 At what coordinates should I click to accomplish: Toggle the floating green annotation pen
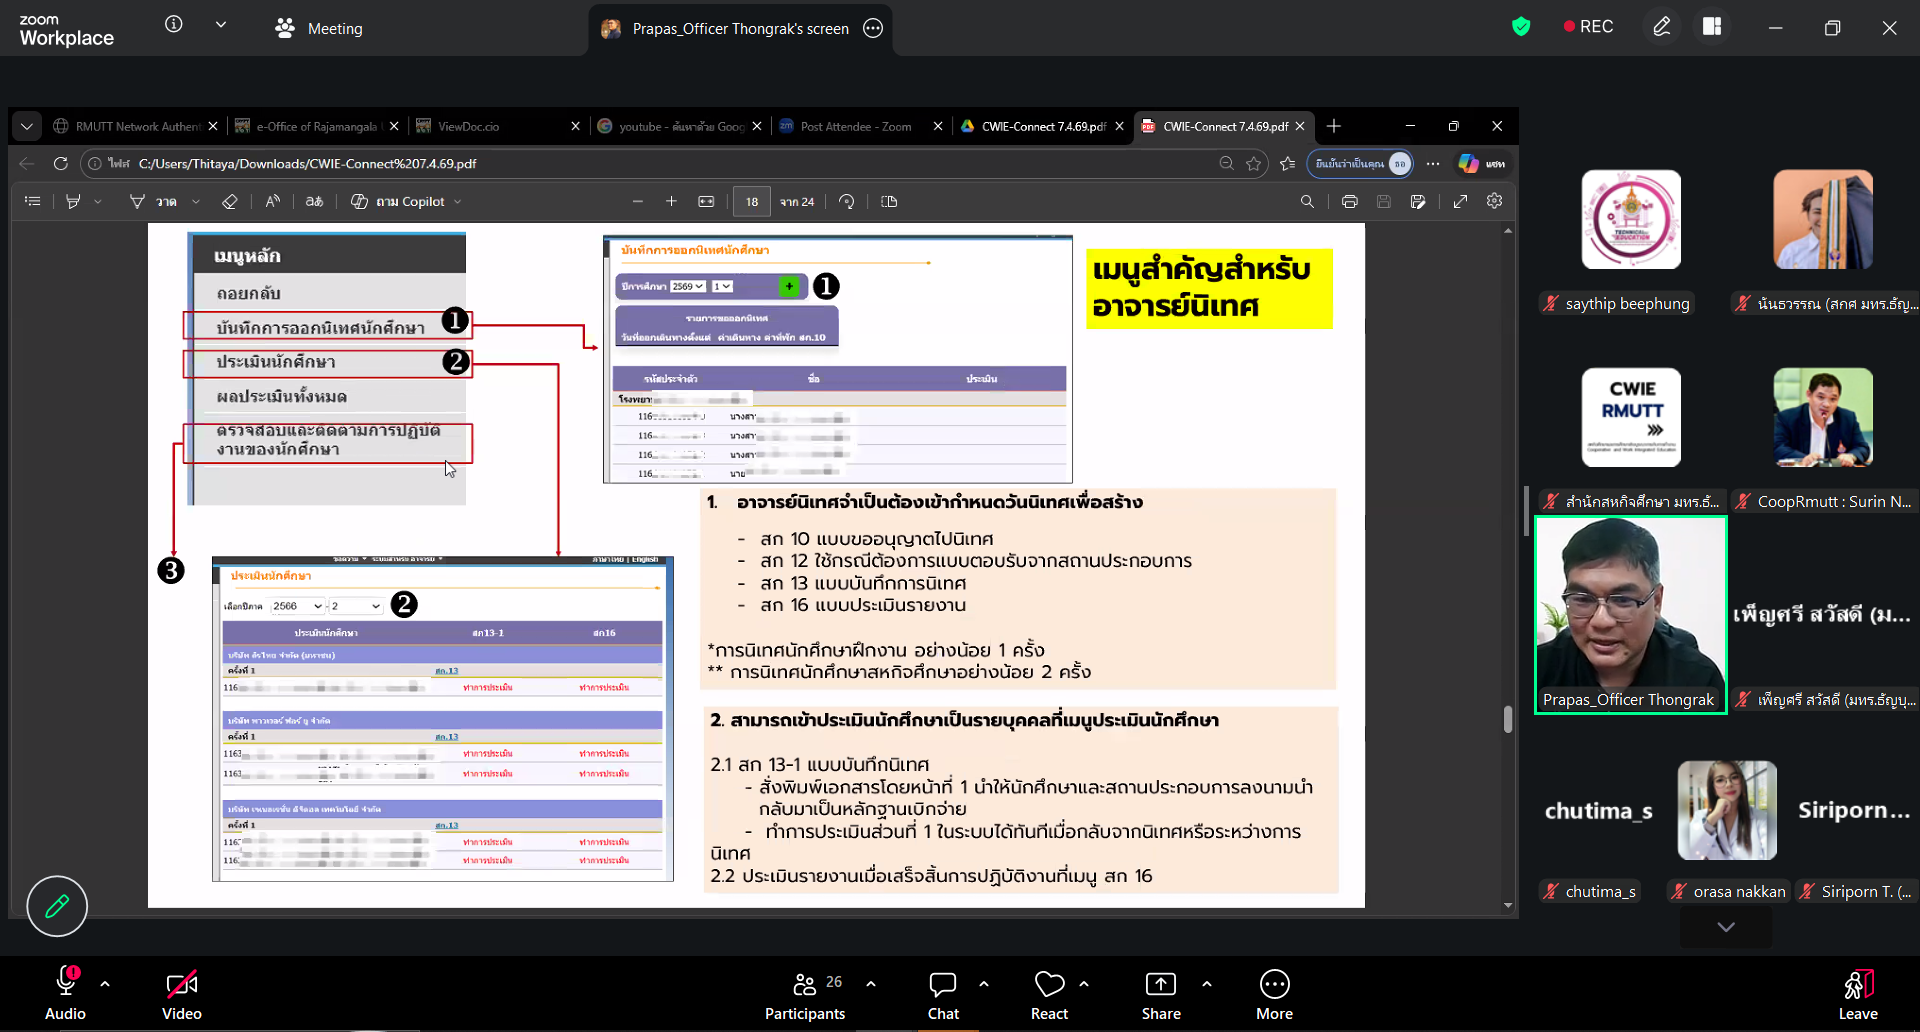57,906
